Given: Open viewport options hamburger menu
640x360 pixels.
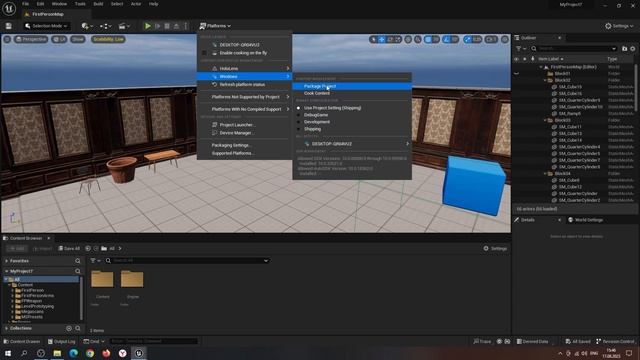Looking at the screenshot, I should click(7, 39).
